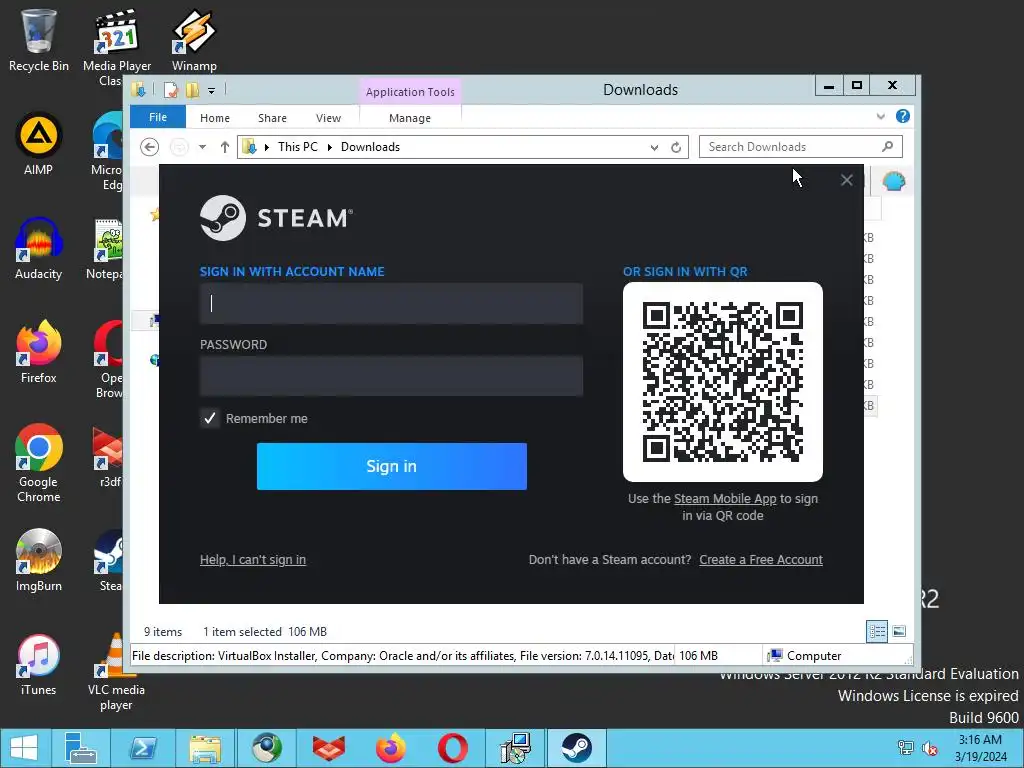Image resolution: width=1024 pixels, height=768 pixels.
Task: Open File Explorer taskbar icon
Action: tap(205, 748)
